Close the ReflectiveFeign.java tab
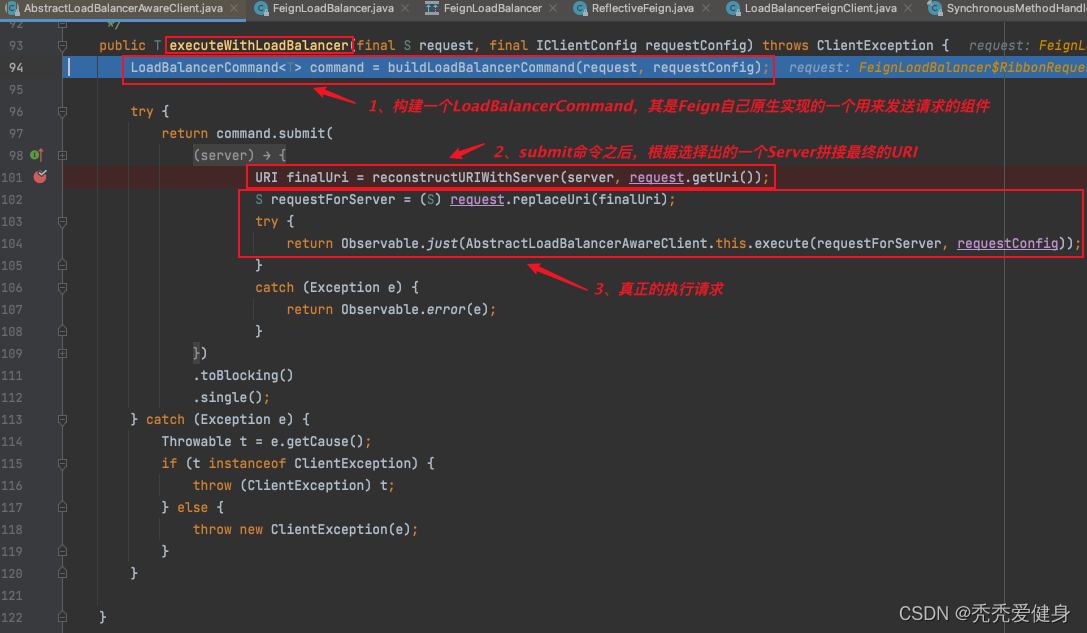 click(x=706, y=8)
